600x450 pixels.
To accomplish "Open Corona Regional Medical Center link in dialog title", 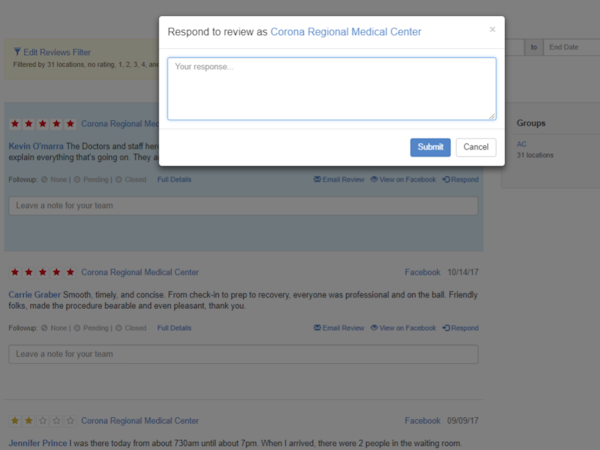I will [x=346, y=32].
